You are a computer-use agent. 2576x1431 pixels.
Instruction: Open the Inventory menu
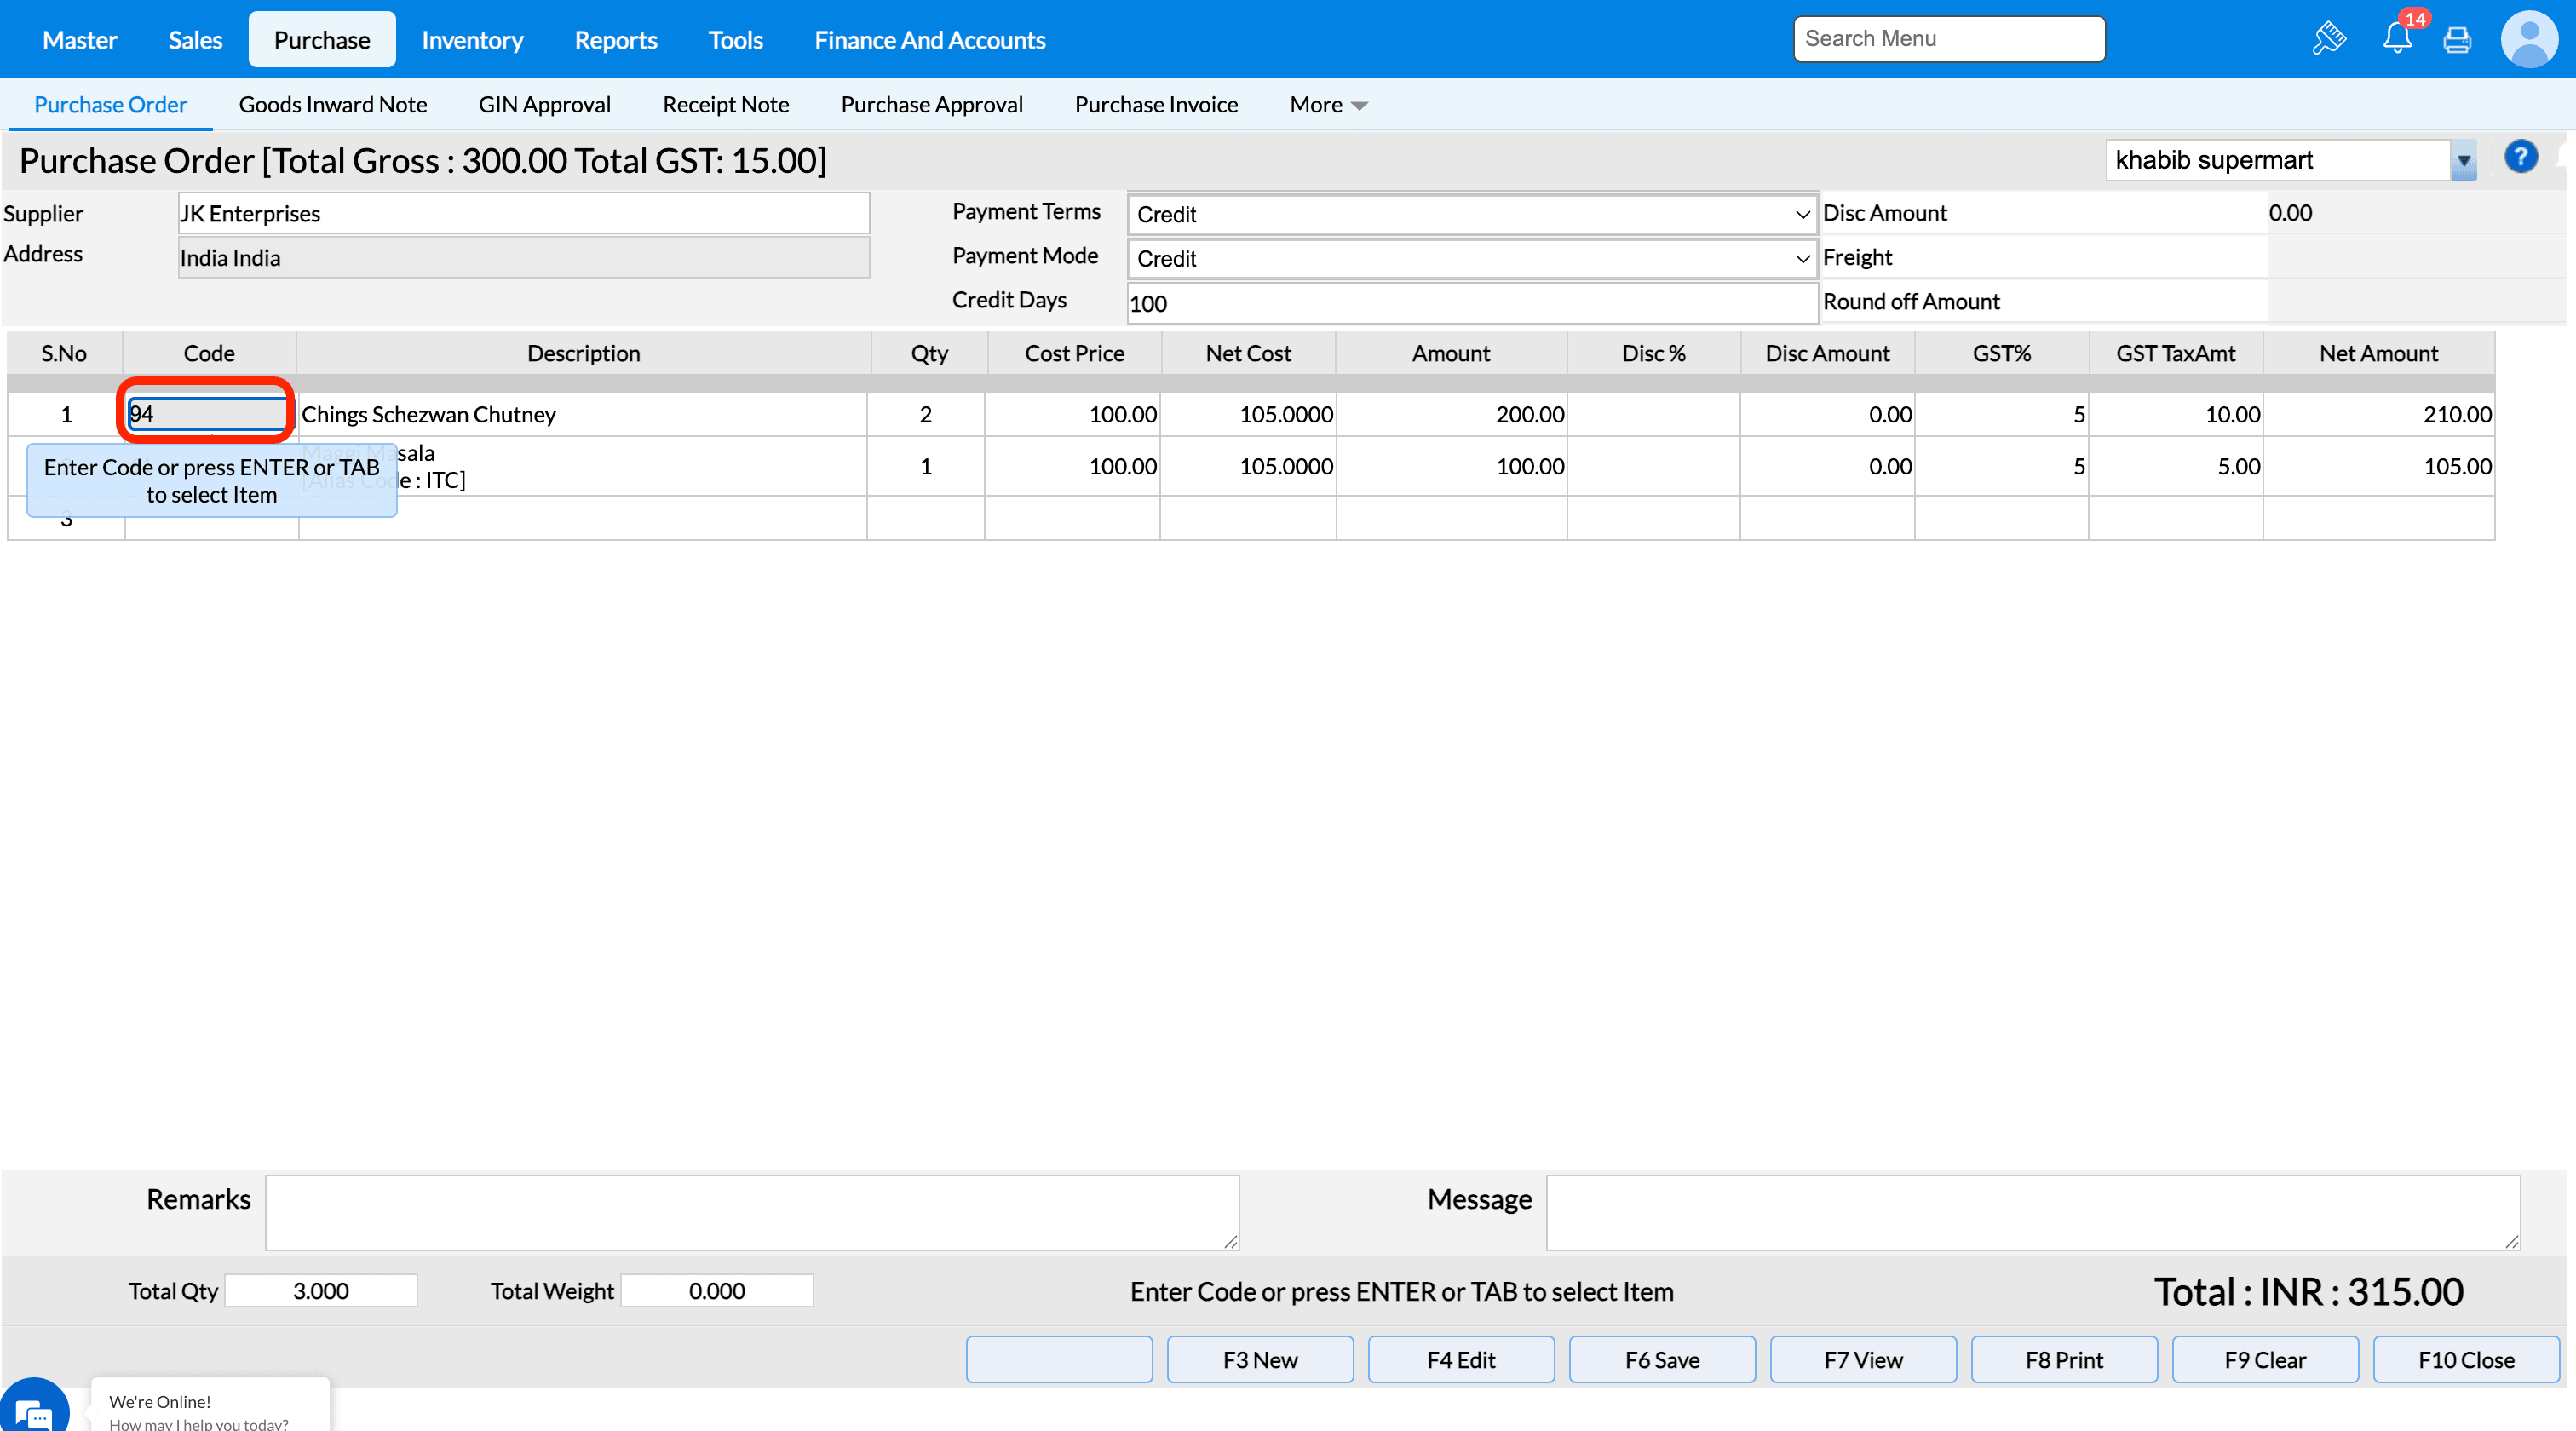point(472,40)
